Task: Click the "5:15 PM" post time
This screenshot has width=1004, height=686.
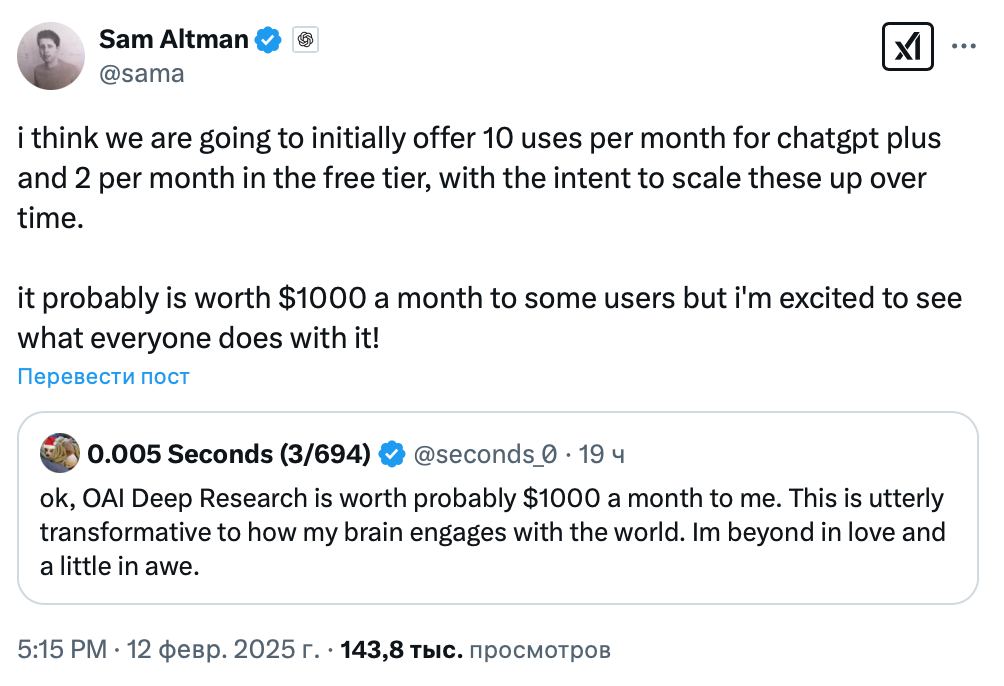Action: click(x=62, y=650)
